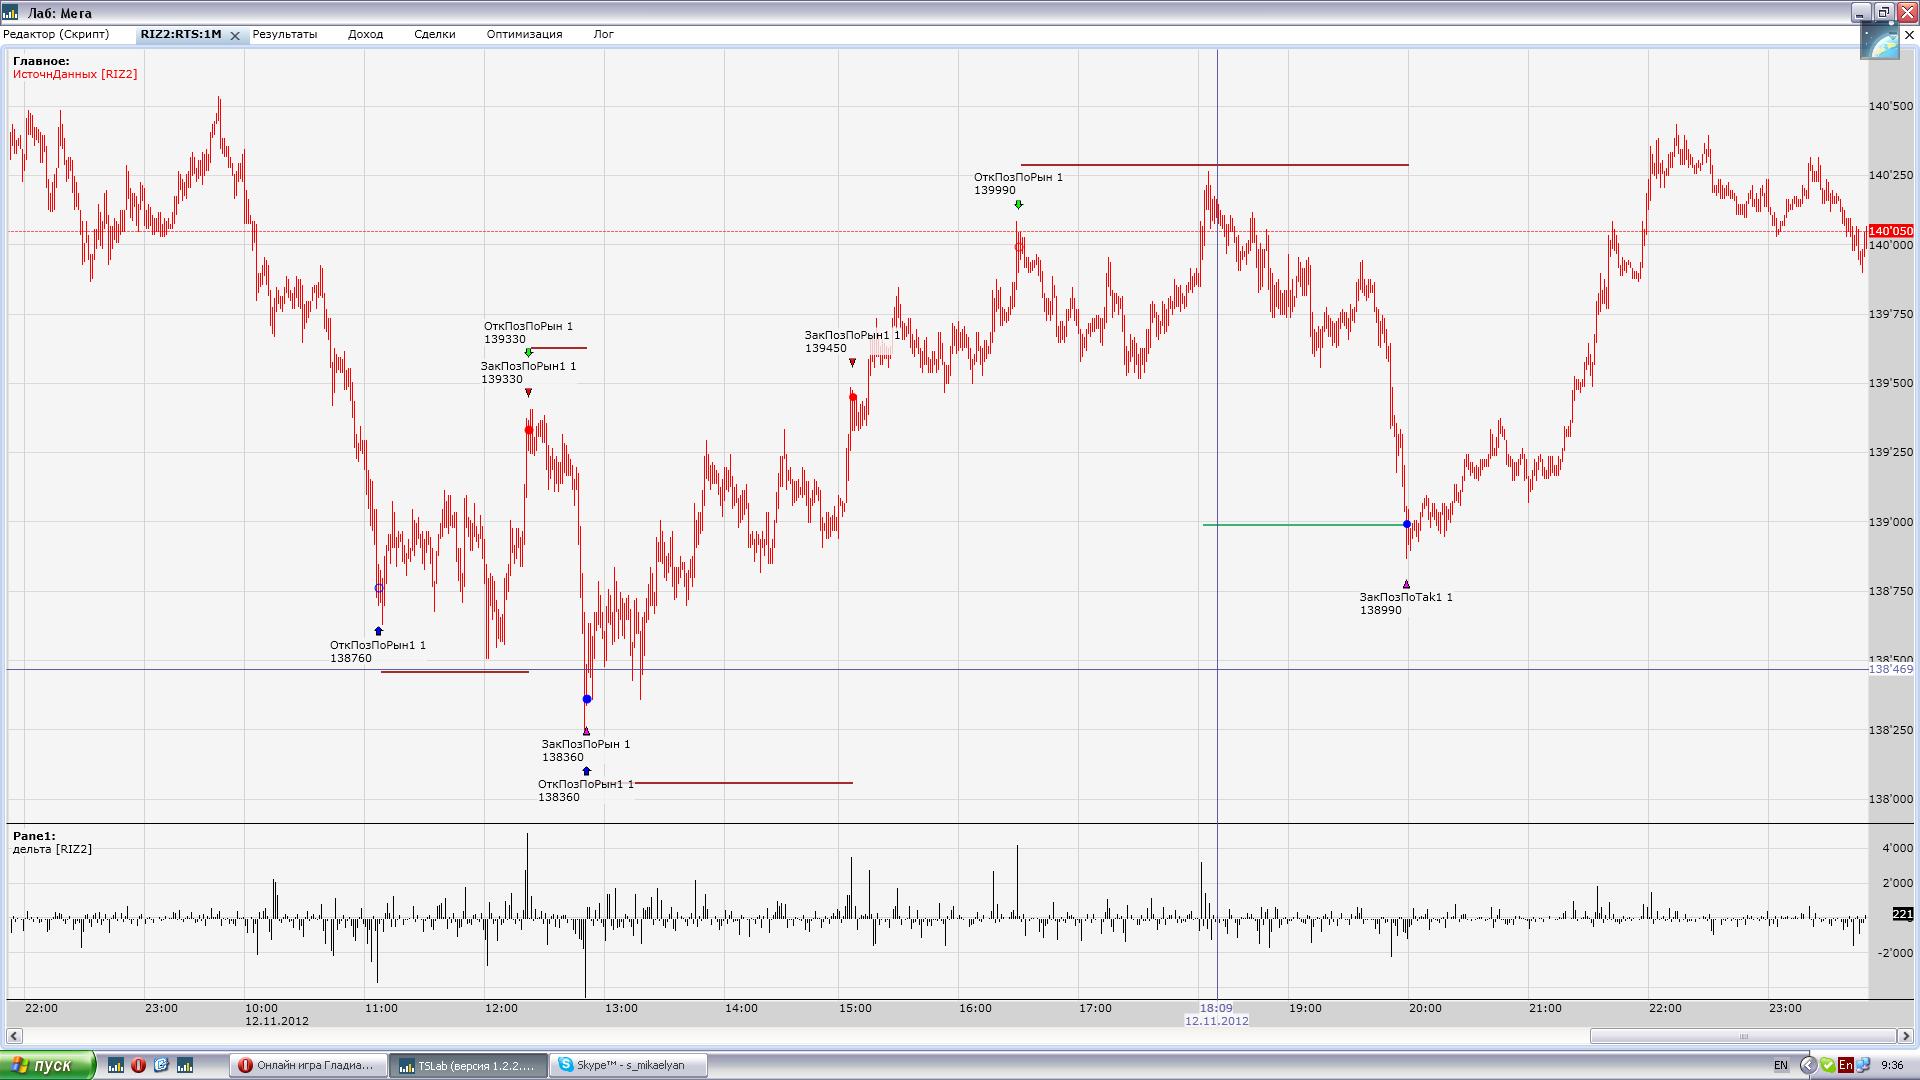Click ЗакПозПоТак1 trade marker at 138990
The image size is (1920, 1080).
coord(1406,585)
